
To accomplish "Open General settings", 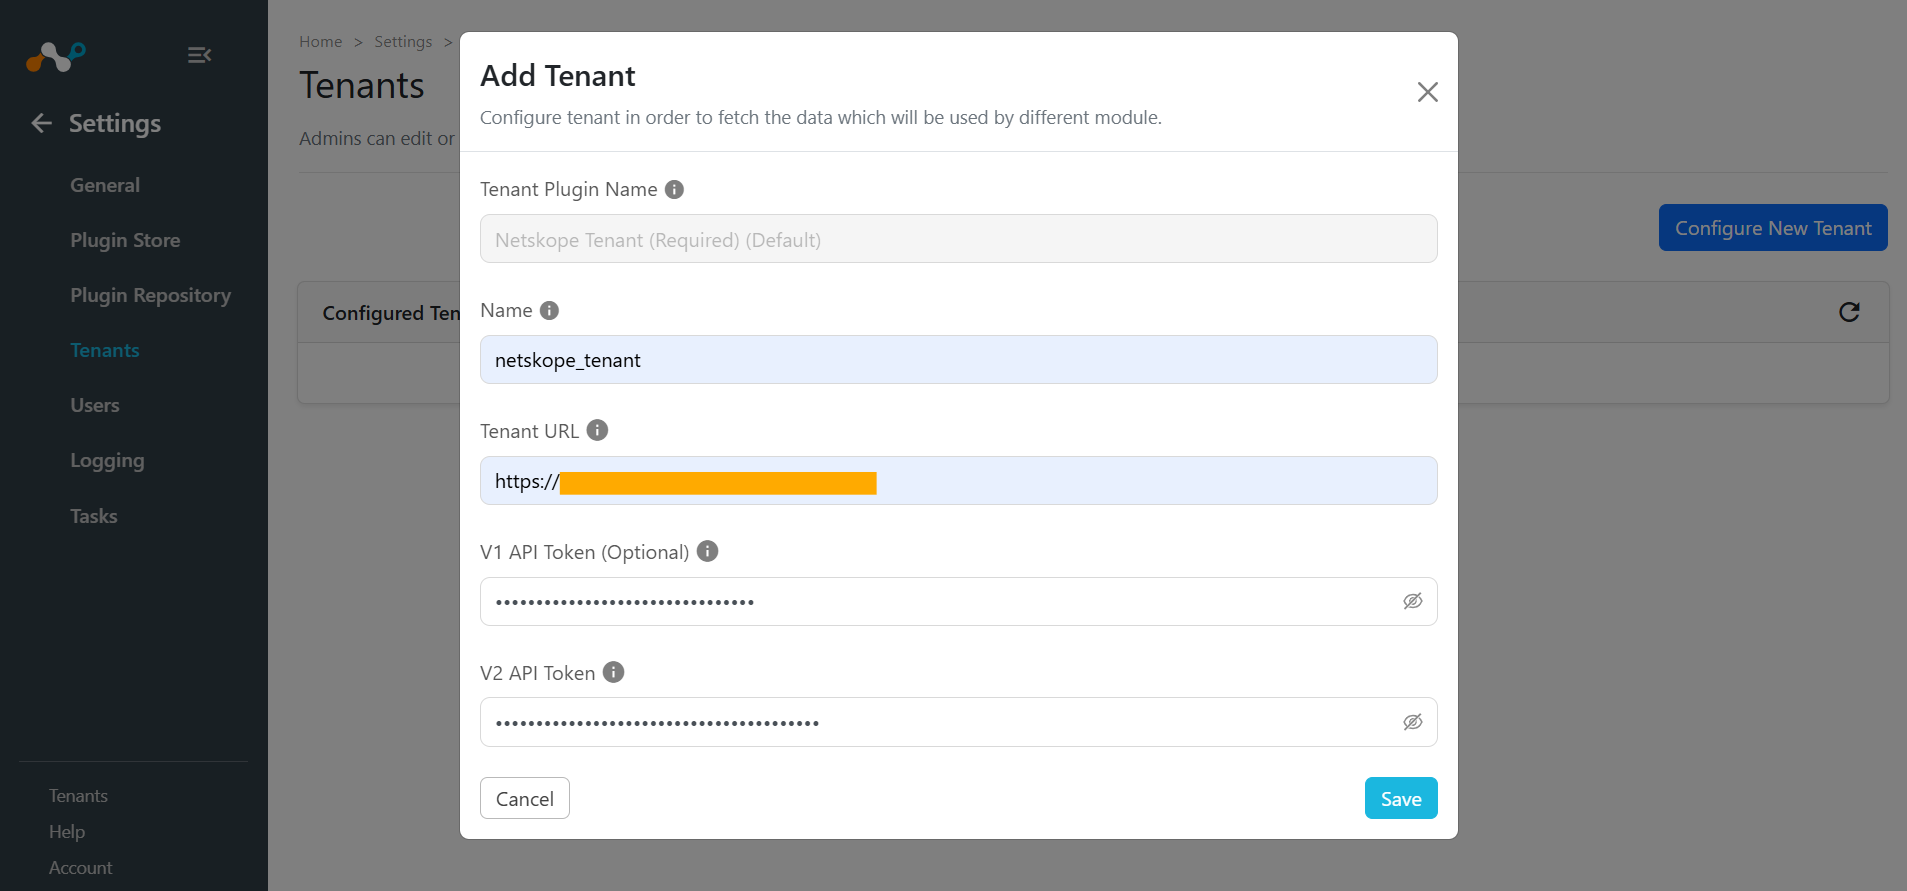I will 105,185.
